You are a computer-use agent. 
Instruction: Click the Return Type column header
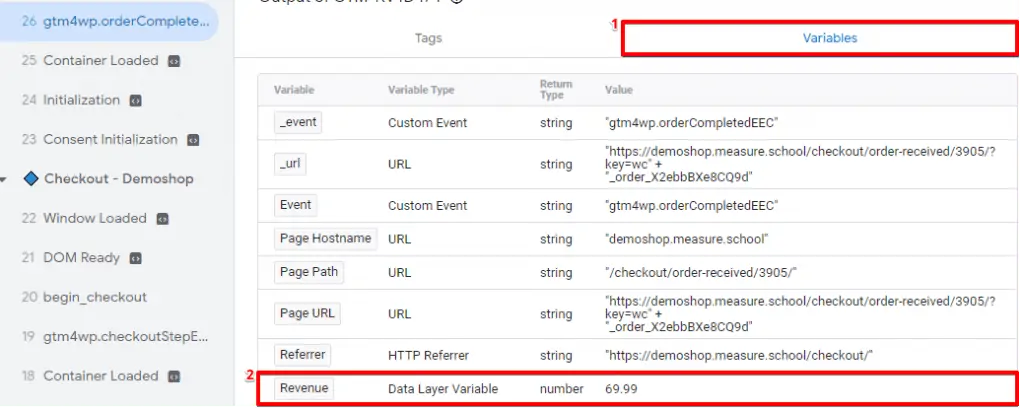(x=556, y=89)
